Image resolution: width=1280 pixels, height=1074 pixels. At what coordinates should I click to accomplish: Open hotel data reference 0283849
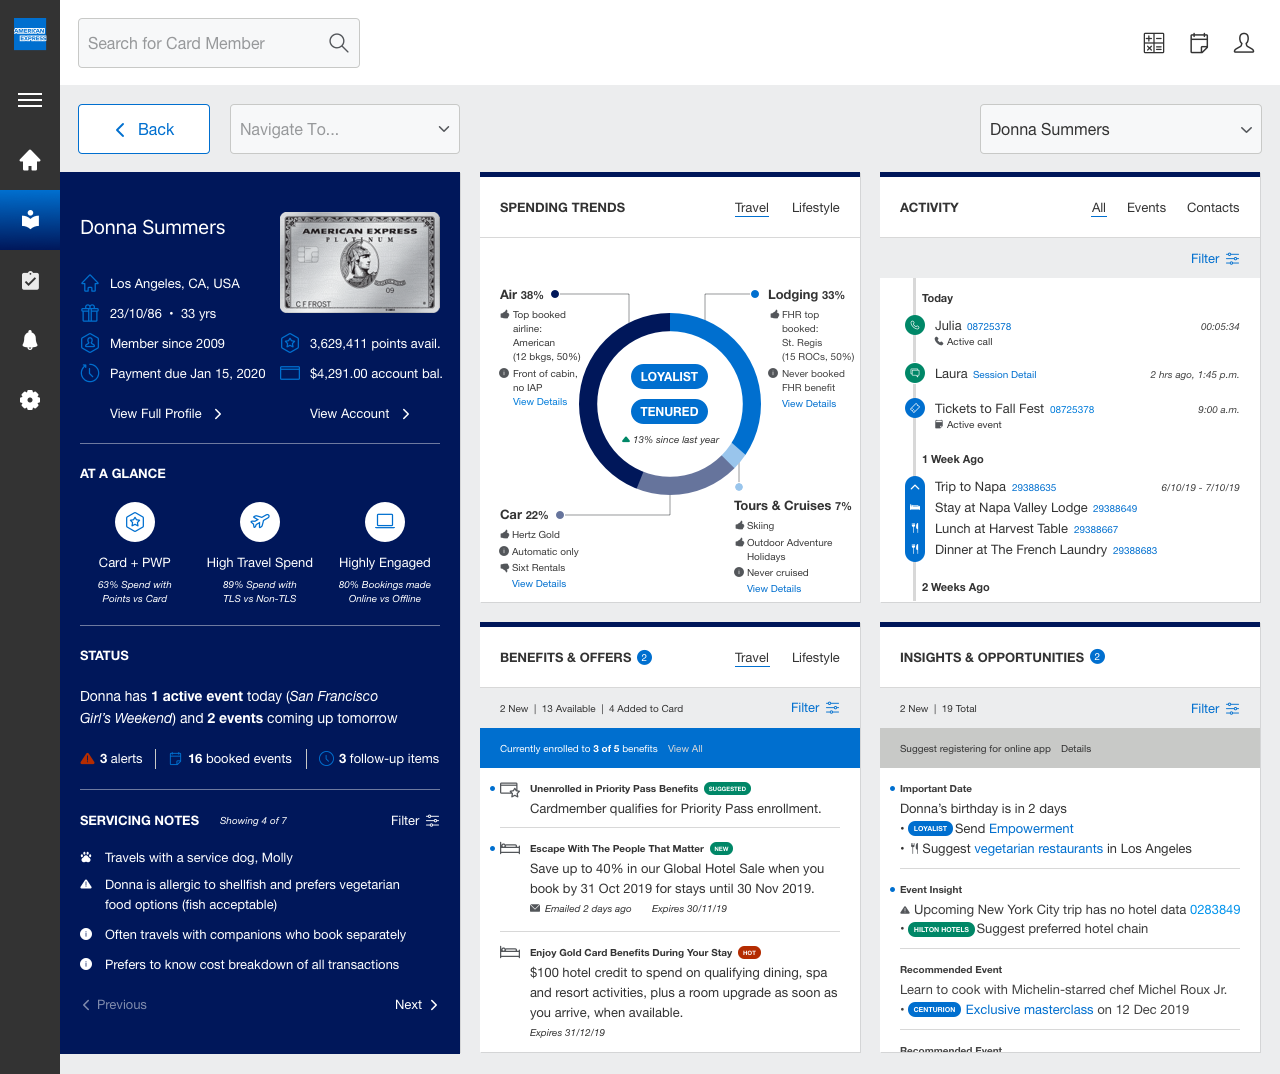tap(1215, 910)
